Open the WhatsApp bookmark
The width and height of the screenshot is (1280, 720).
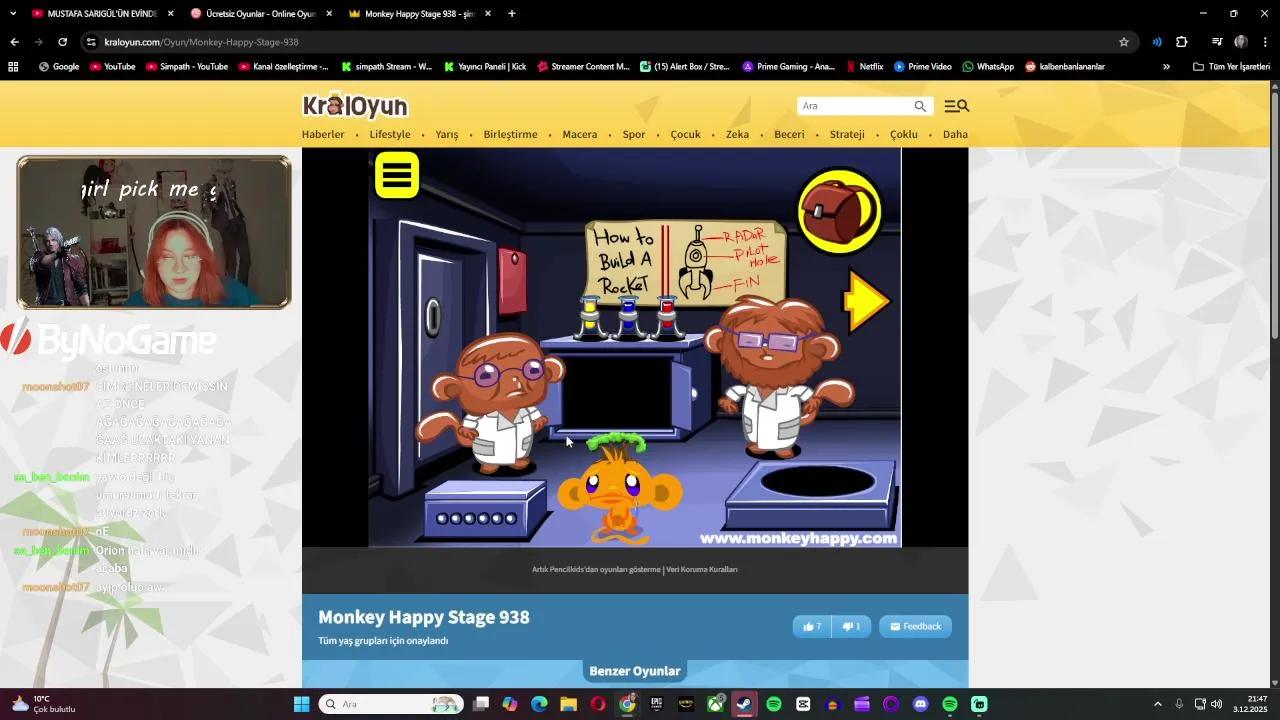pyautogui.click(x=988, y=67)
